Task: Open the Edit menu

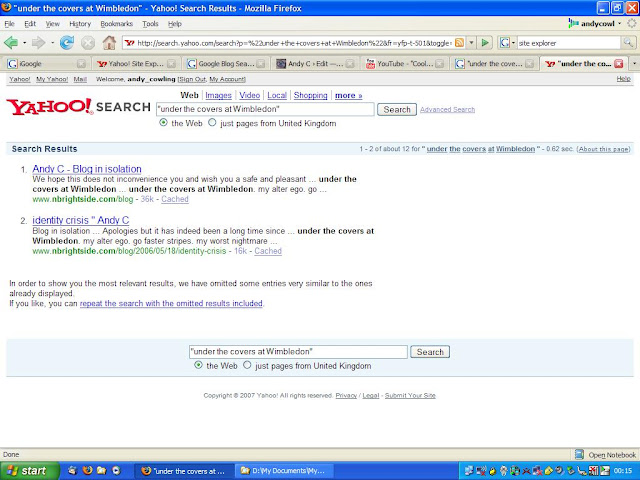Action: 30,24
